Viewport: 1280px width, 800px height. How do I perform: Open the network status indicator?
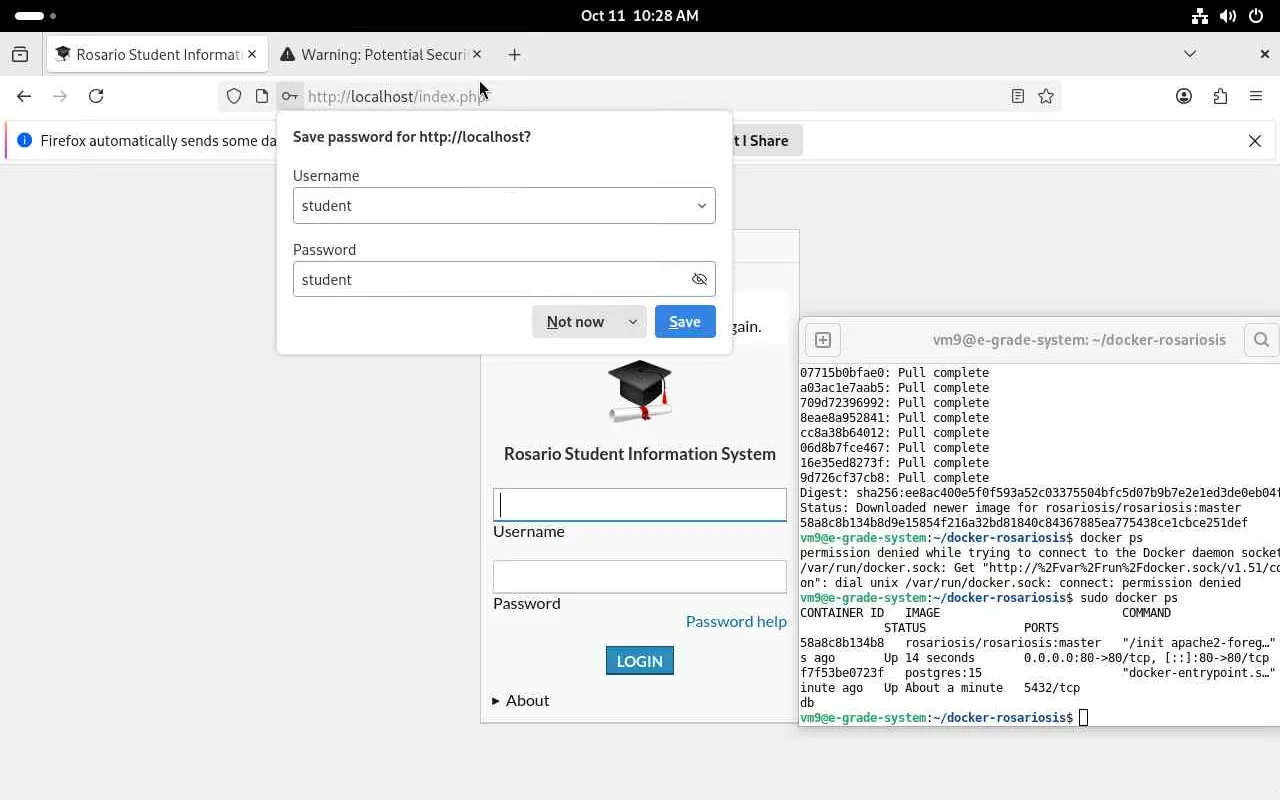(x=1200, y=16)
